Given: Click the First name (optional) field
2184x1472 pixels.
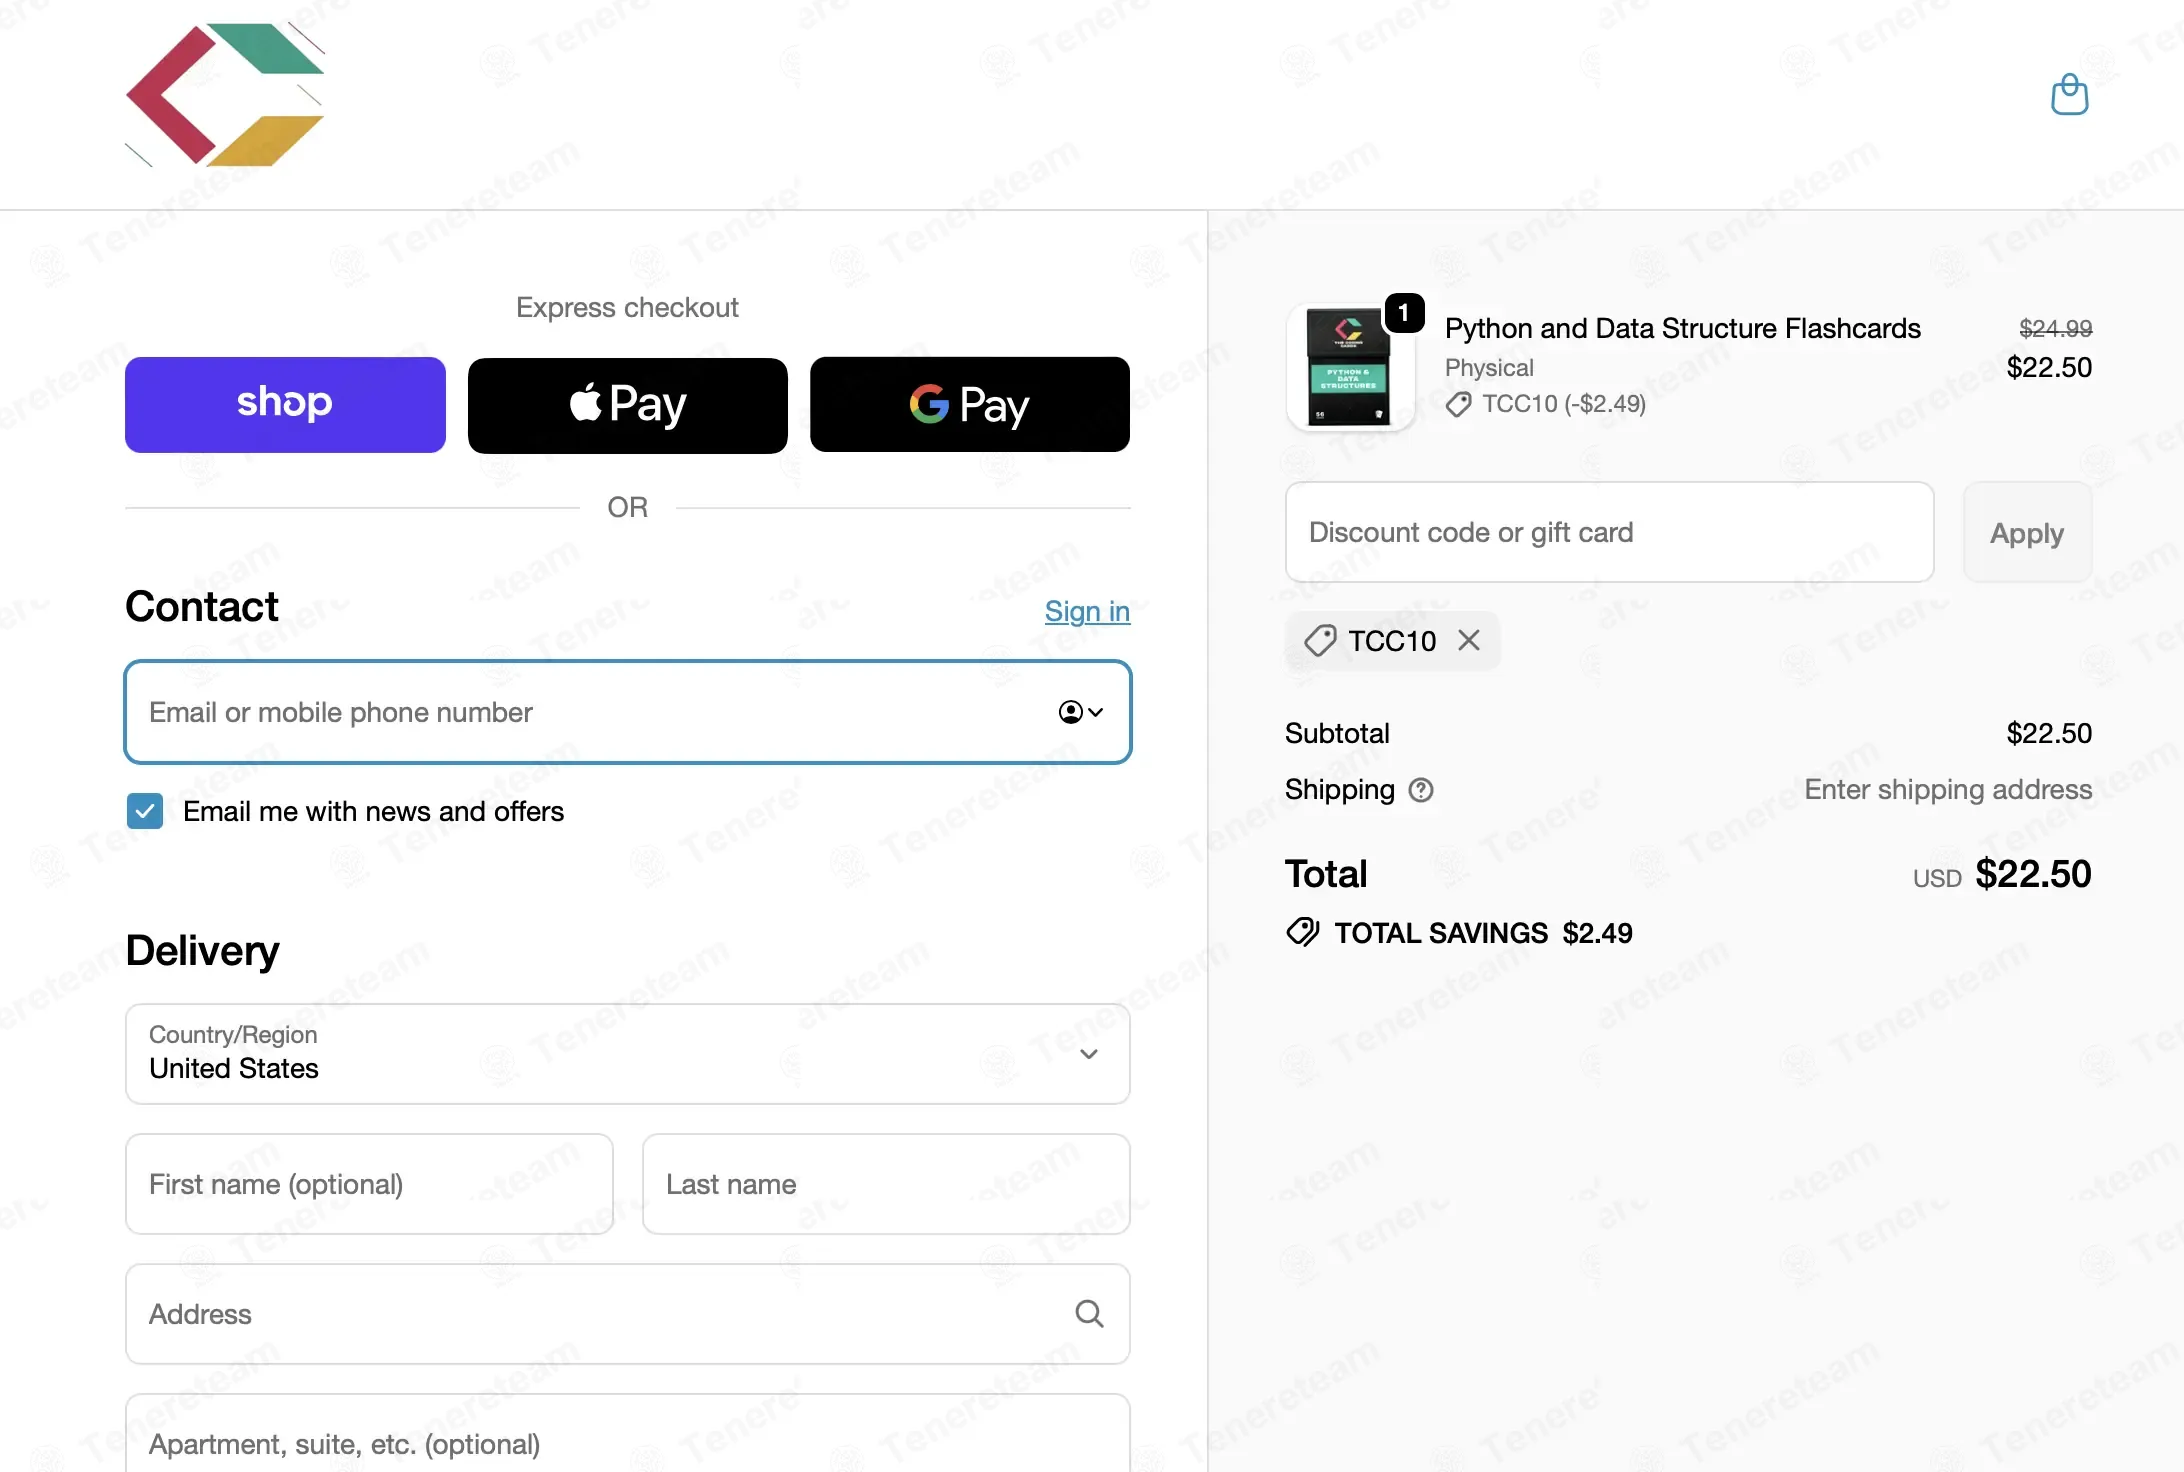Looking at the screenshot, I should click(x=369, y=1184).
